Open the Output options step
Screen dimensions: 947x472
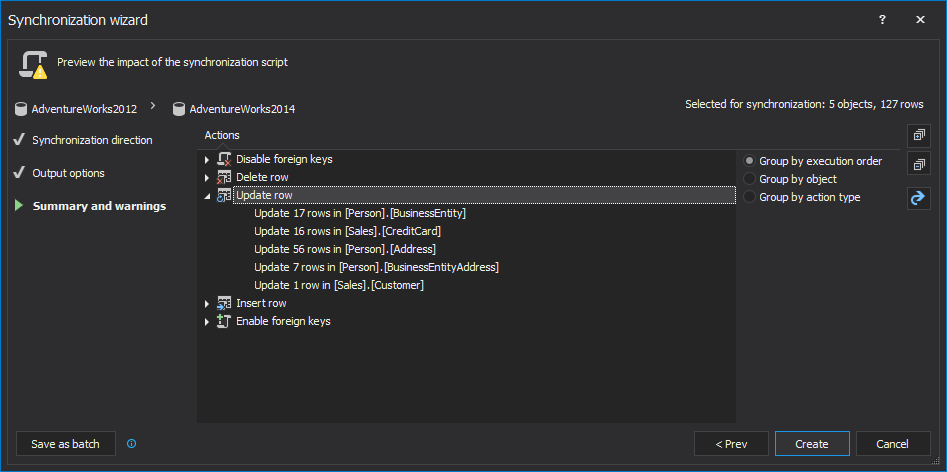(x=68, y=173)
